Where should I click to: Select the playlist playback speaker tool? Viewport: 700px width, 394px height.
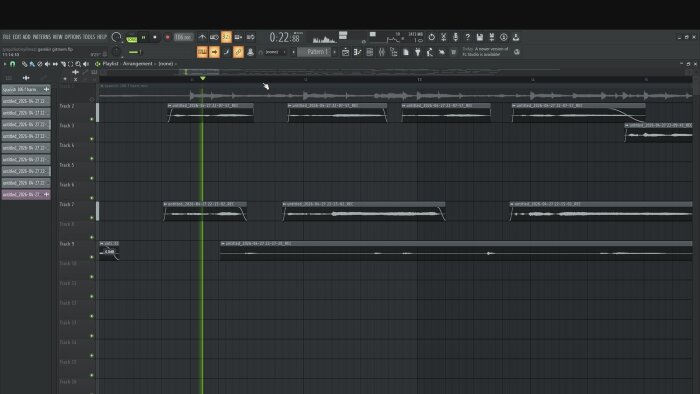coord(86,64)
